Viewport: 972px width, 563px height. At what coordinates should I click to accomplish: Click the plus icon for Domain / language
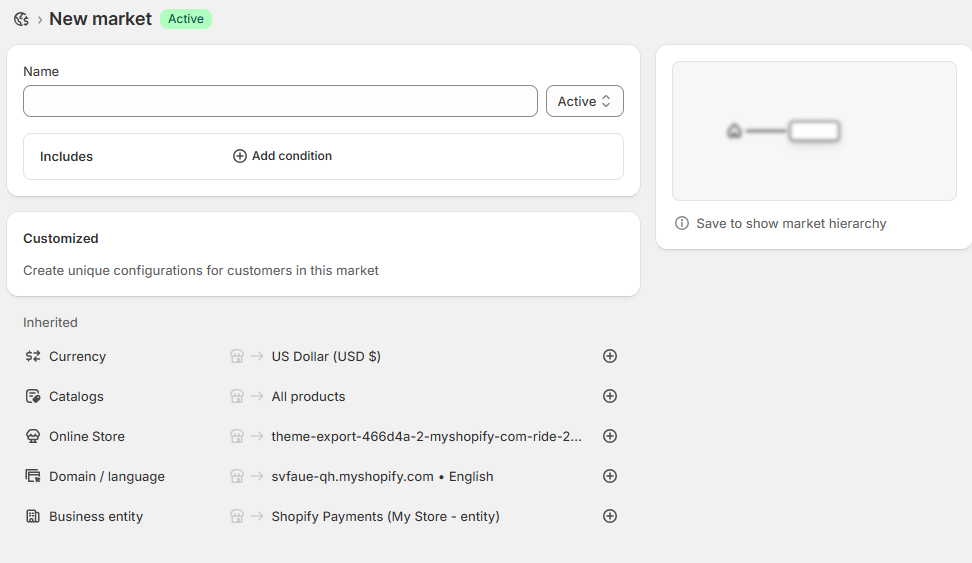(x=610, y=476)
